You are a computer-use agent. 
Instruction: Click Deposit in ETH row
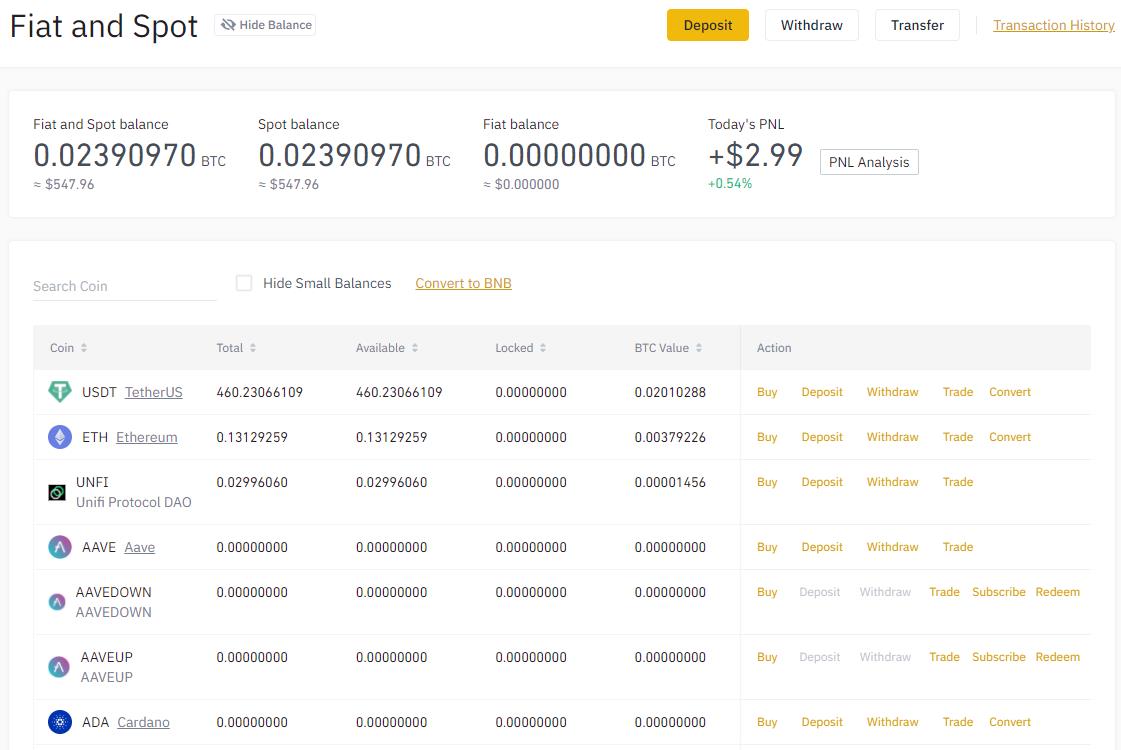(821, 437)
